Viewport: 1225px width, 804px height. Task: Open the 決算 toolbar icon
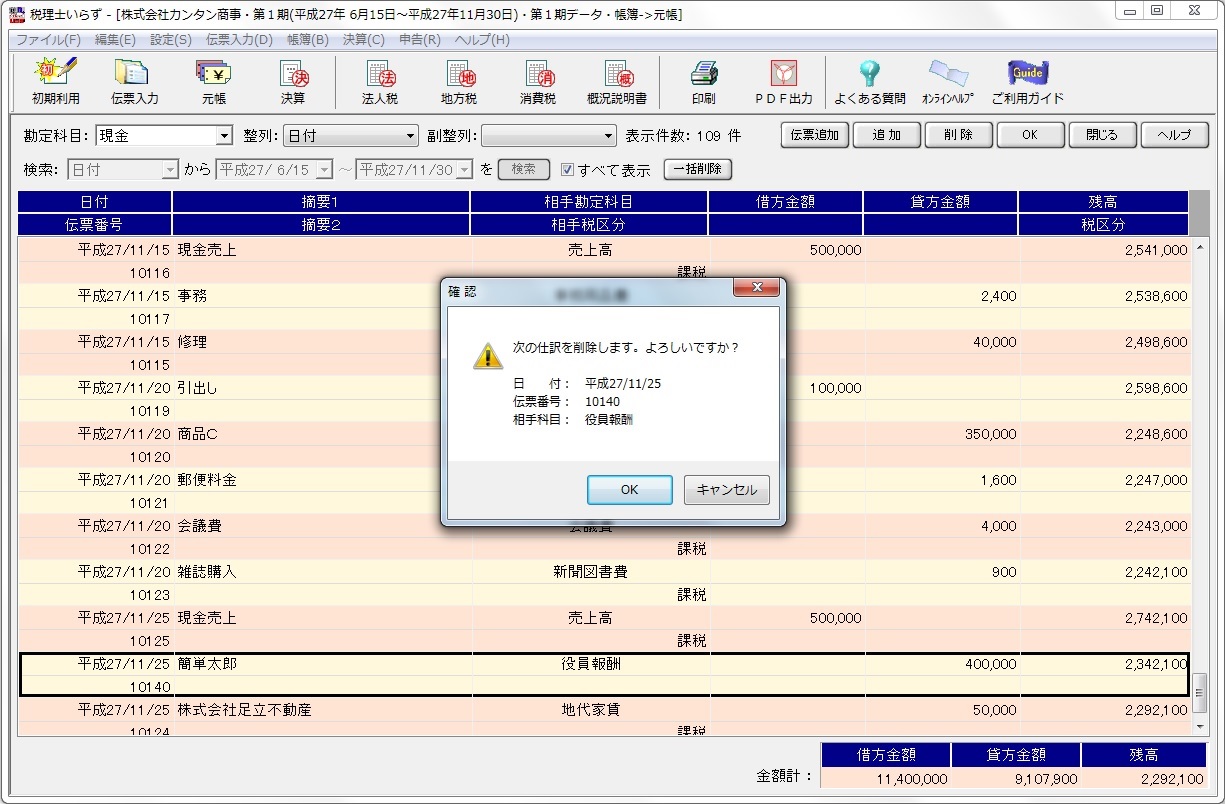(292, 81)
